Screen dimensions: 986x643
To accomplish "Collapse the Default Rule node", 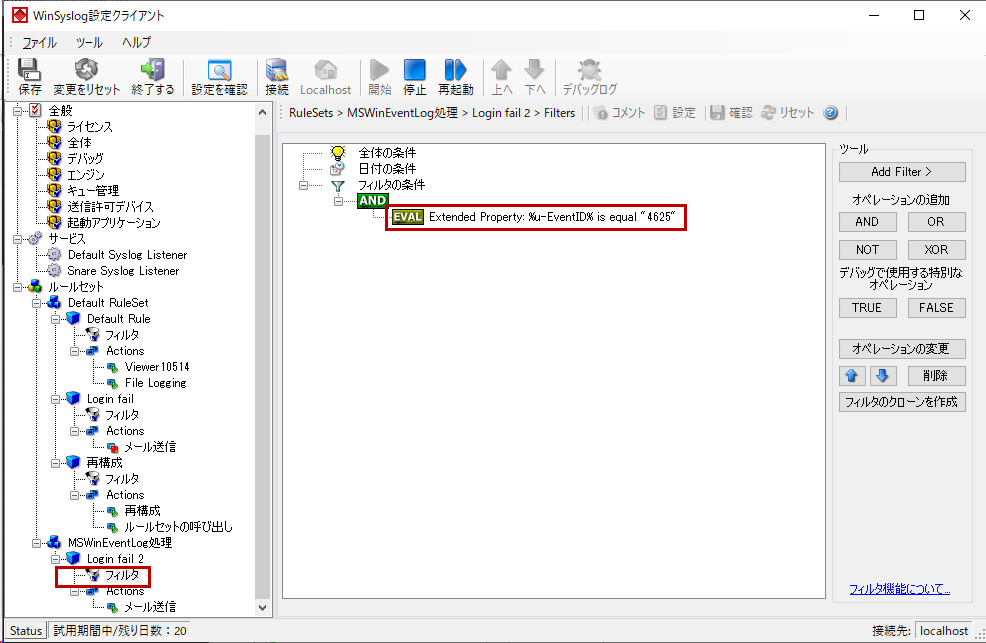I will pyautogui.click(x=55, y=319).
